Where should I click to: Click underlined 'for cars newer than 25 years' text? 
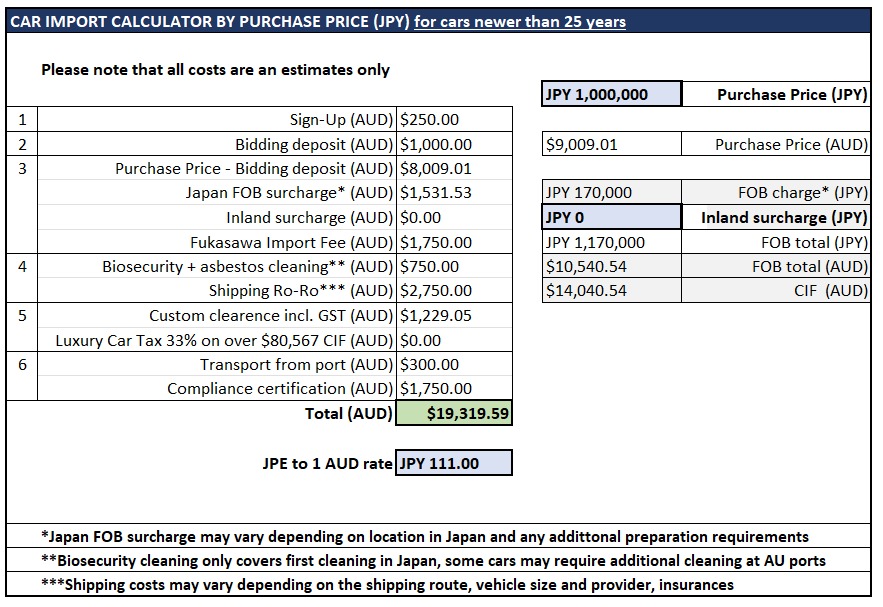[520, 21]
